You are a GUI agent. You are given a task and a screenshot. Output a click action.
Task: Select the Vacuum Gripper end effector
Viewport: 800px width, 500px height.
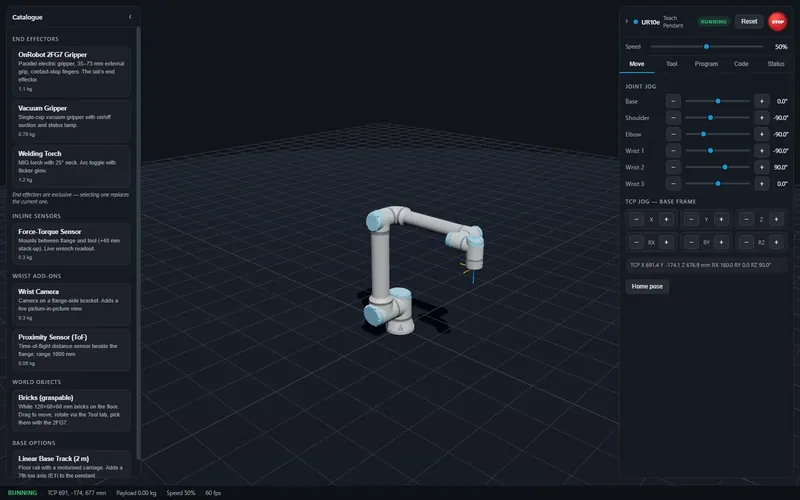click(x=71, y=121)
